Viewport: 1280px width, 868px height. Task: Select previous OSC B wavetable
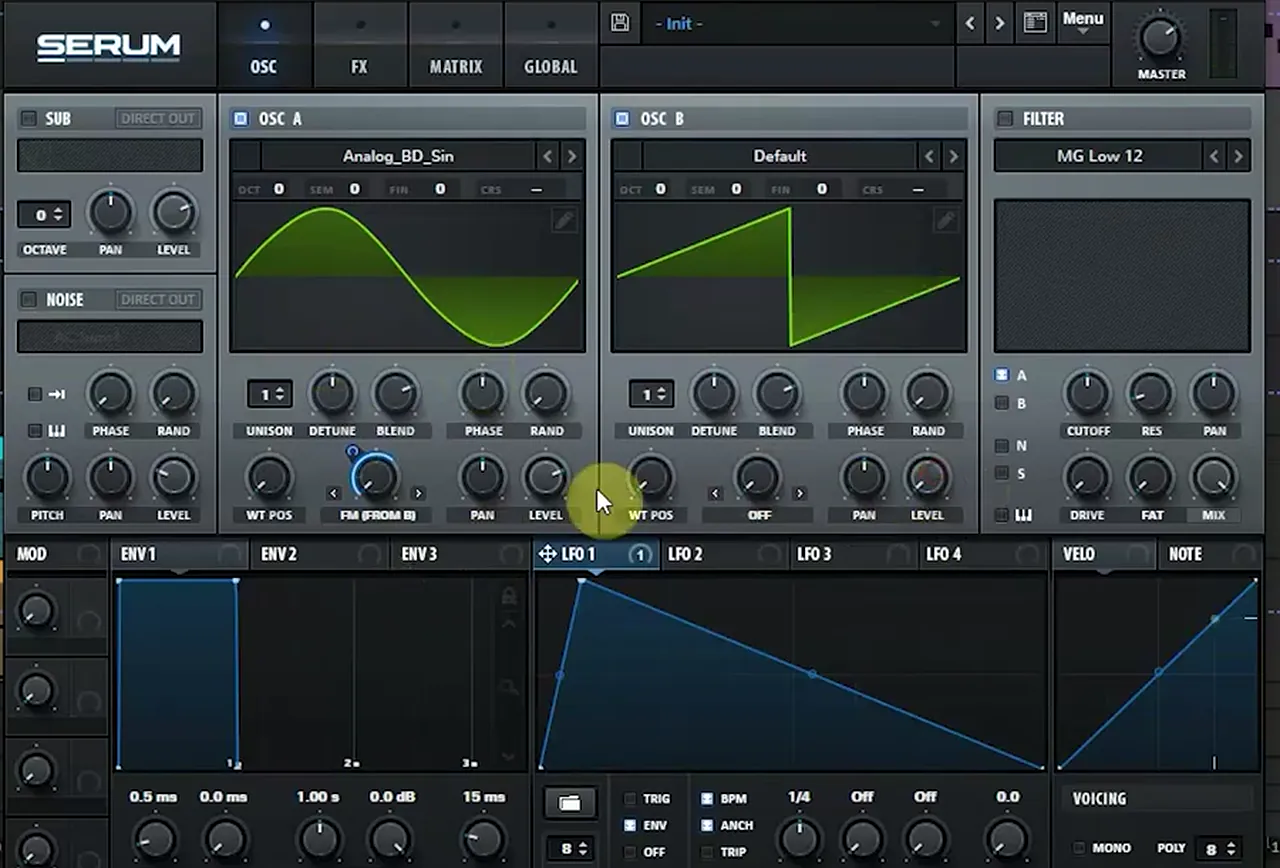929,156
